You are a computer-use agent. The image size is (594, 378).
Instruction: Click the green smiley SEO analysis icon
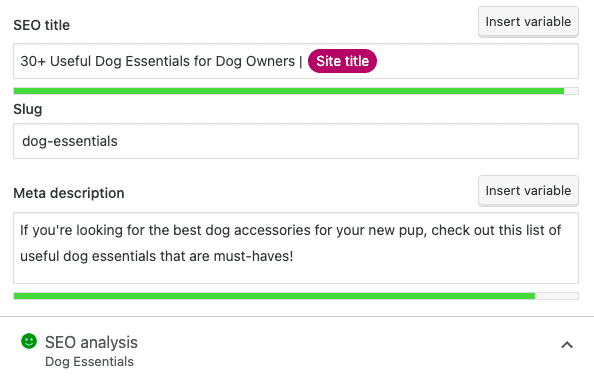pos(29,341)
